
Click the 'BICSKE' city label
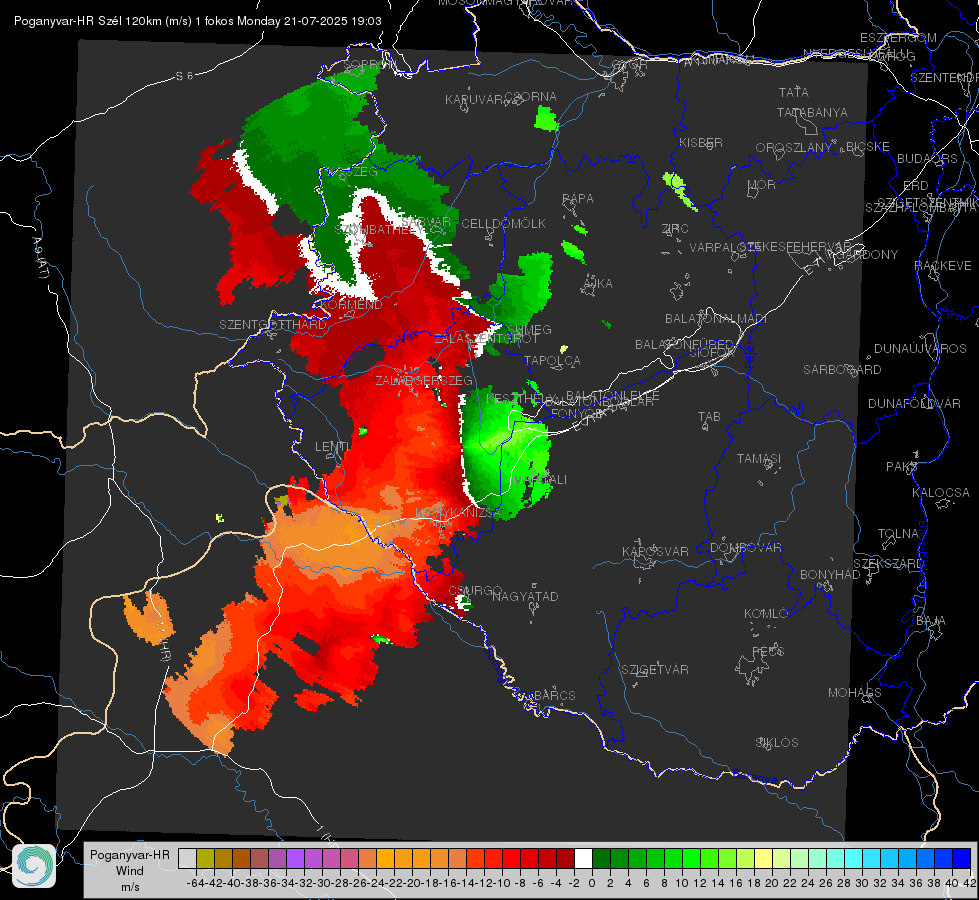(868, 146)
